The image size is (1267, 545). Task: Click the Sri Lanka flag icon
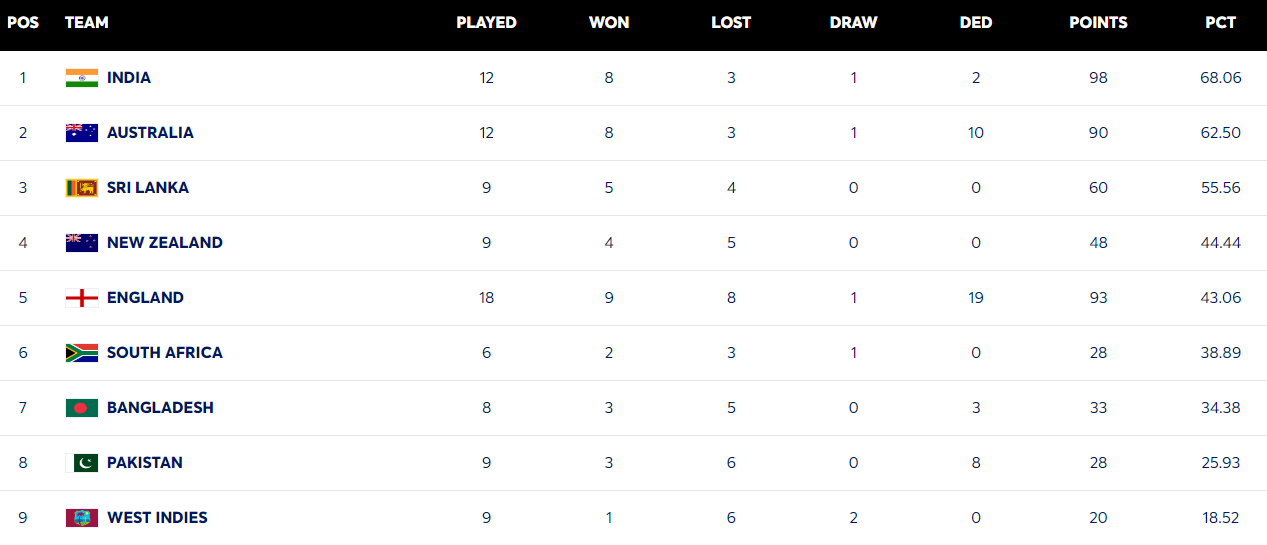pos(82,188)
